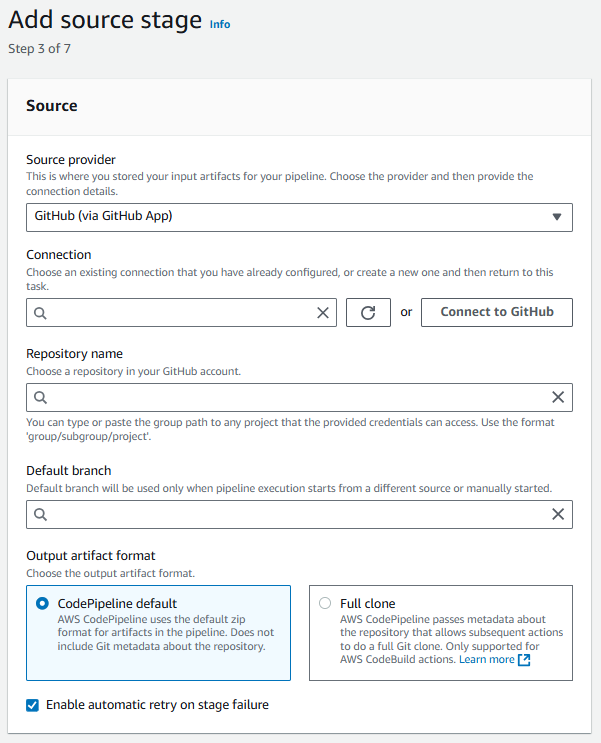The height and width of the screenshot is (743, 601).
Task: Click the external link icon after Learn more
Action: [524, 660]
